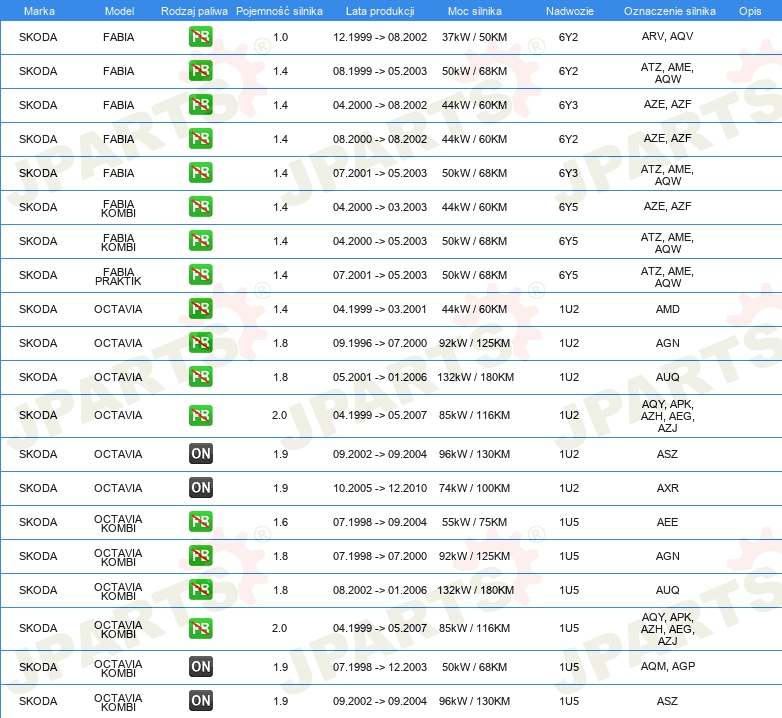This screenshot has height=718, width=782.
Task: Click ON diesel icon in Octavia Kombi 1U5 ASZ row
Action: (200, 701)
